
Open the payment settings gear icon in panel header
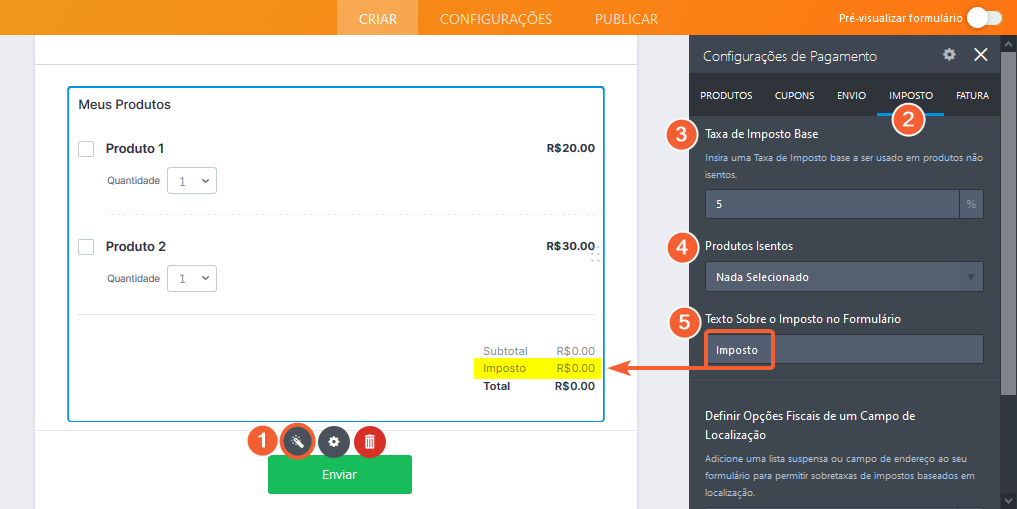[x=949, y=55]
